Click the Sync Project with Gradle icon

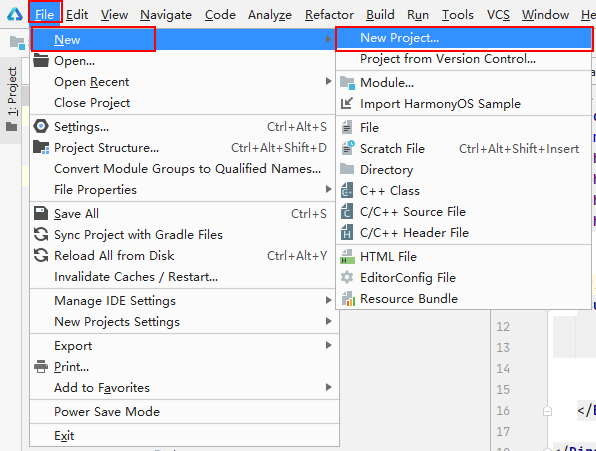click(x=41, y=234)
